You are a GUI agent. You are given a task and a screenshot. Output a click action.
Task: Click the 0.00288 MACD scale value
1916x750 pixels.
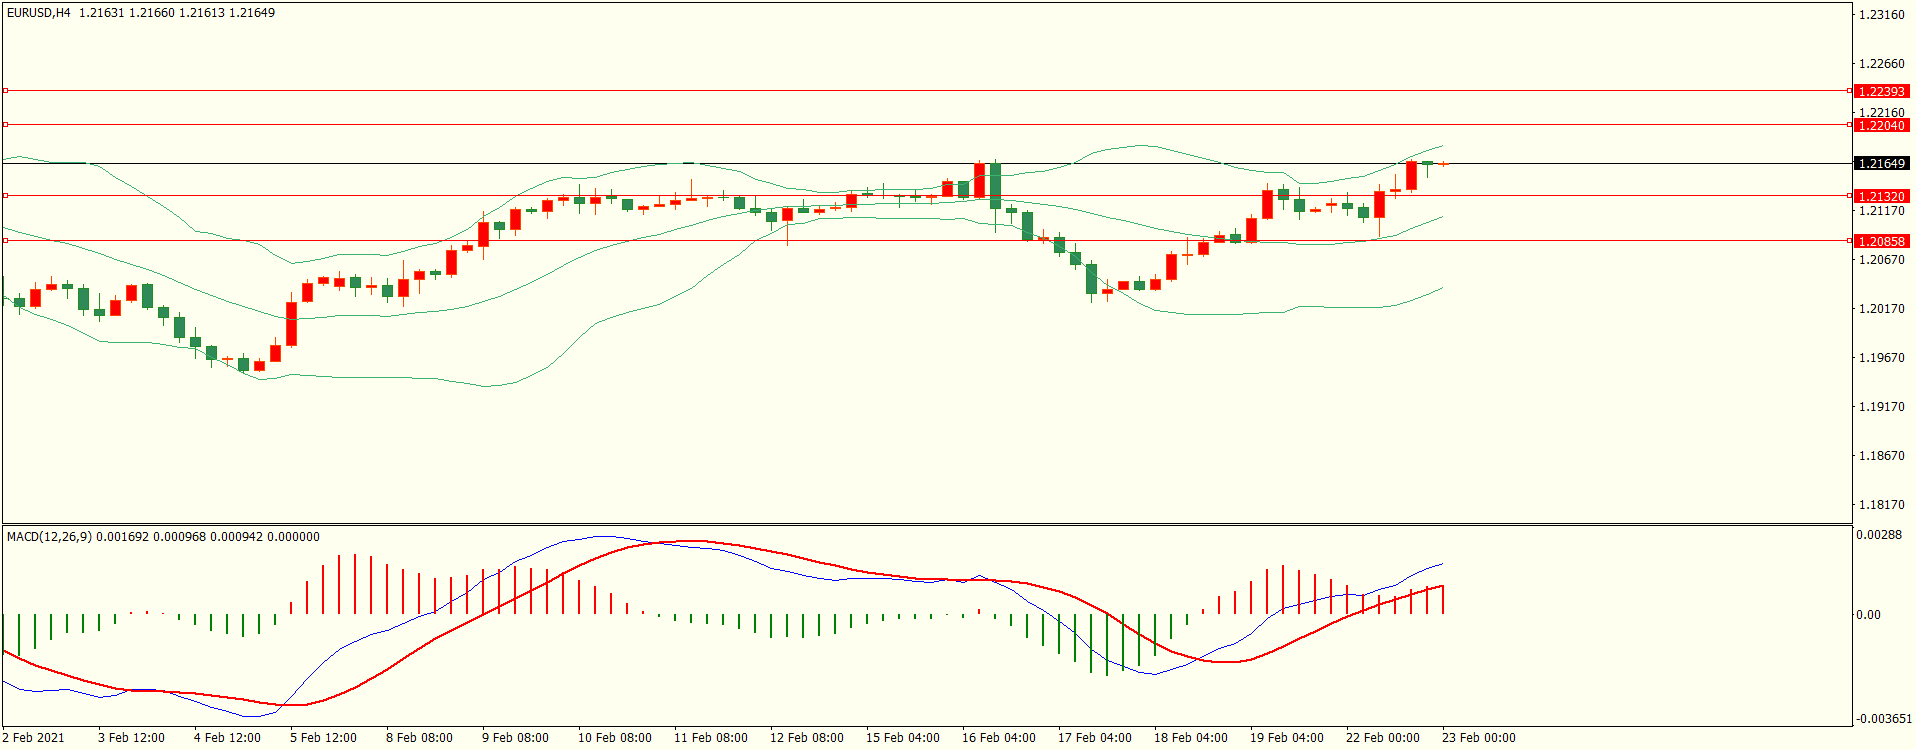point(1878,535)
